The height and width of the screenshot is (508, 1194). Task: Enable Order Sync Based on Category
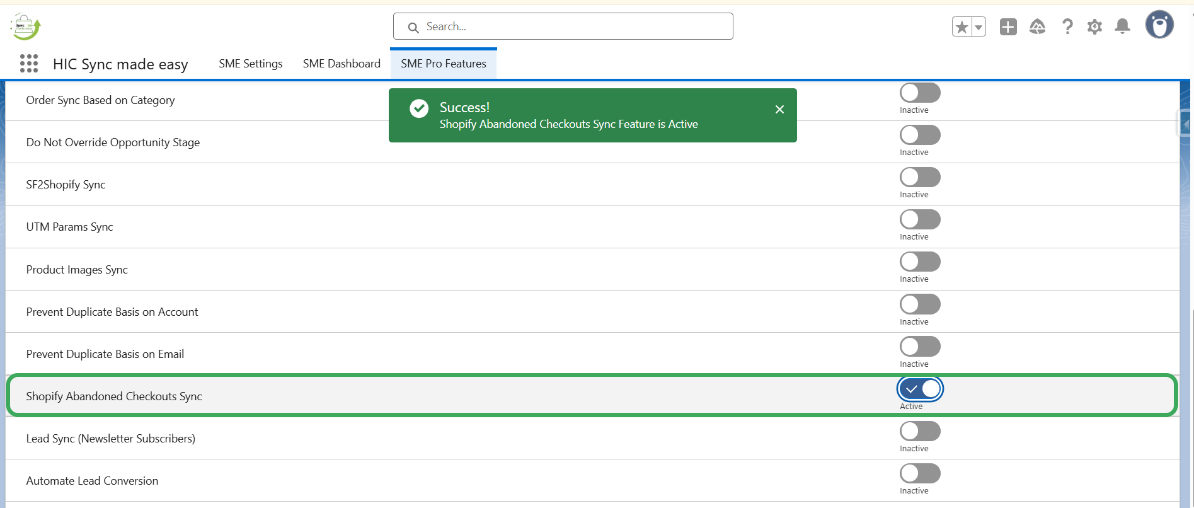(920, 93)
